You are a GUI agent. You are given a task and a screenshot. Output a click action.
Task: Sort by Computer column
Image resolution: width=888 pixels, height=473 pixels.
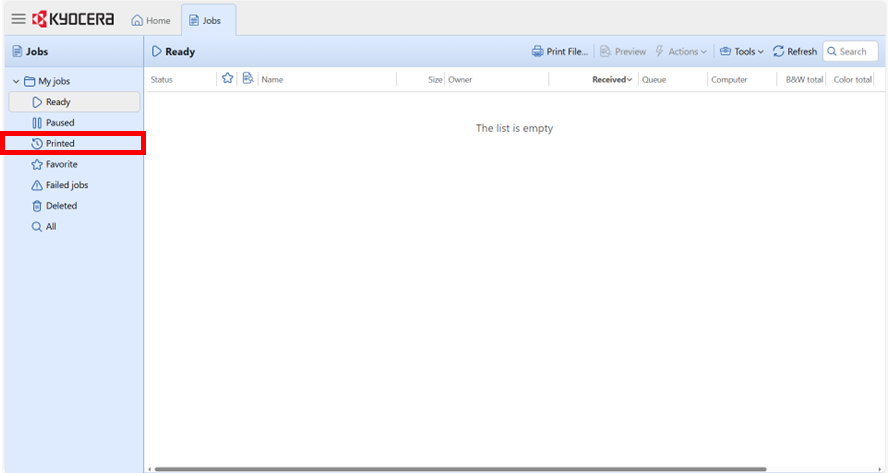point(729,80)
